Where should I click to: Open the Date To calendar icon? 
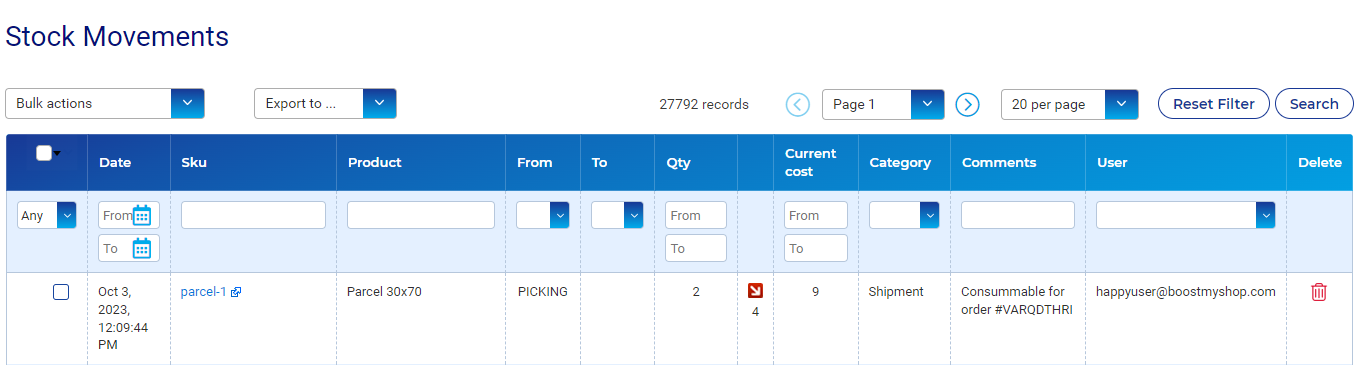[x=142, y=248]
